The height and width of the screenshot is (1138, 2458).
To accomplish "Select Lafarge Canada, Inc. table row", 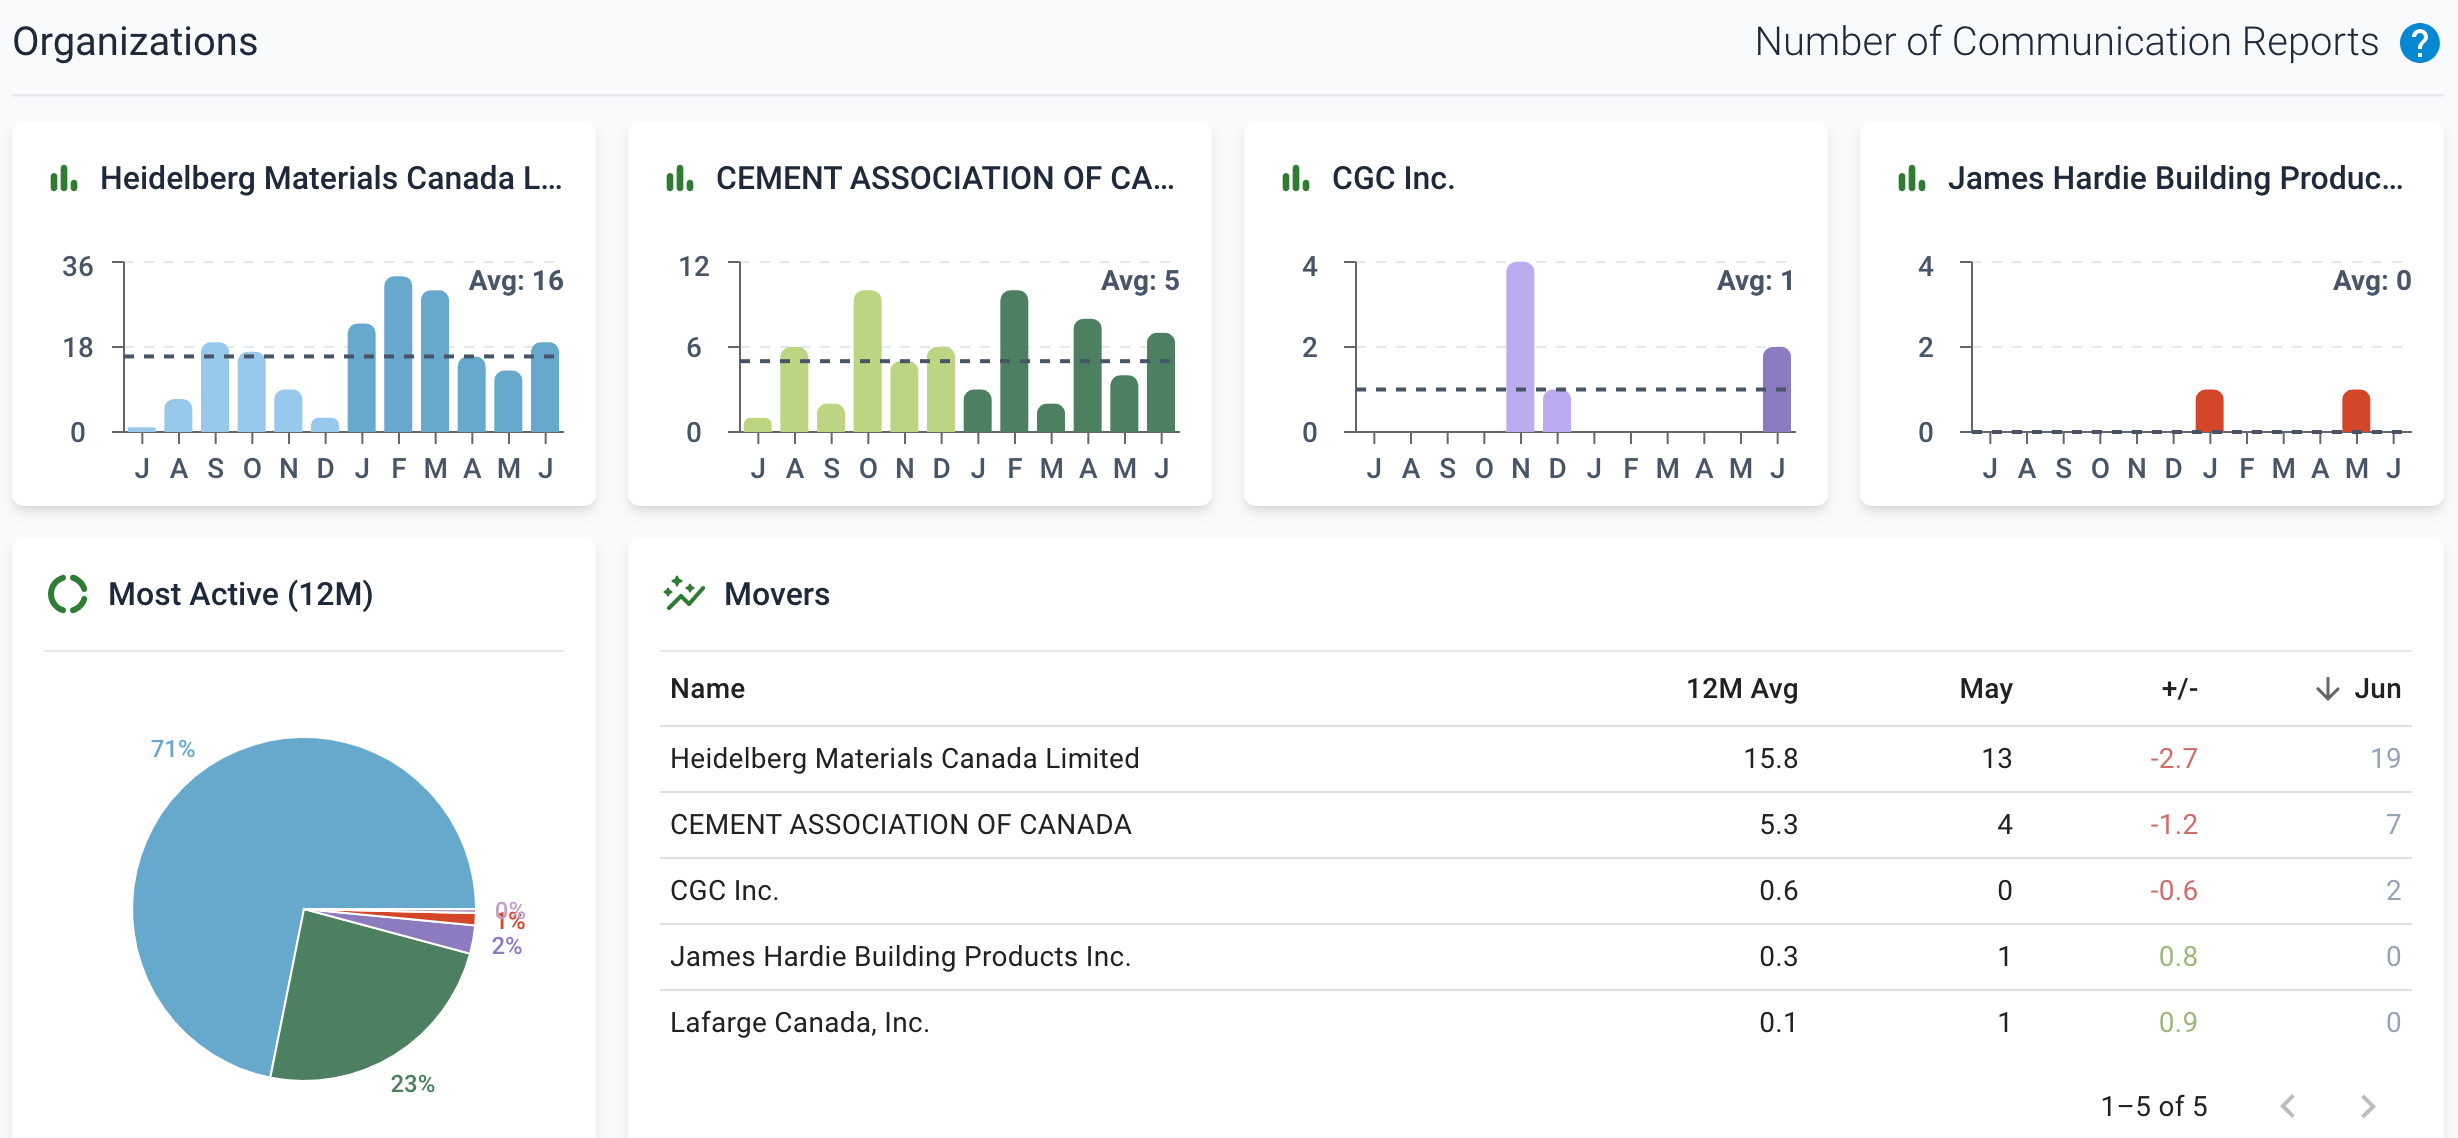I will [x=1536, y=1023].
